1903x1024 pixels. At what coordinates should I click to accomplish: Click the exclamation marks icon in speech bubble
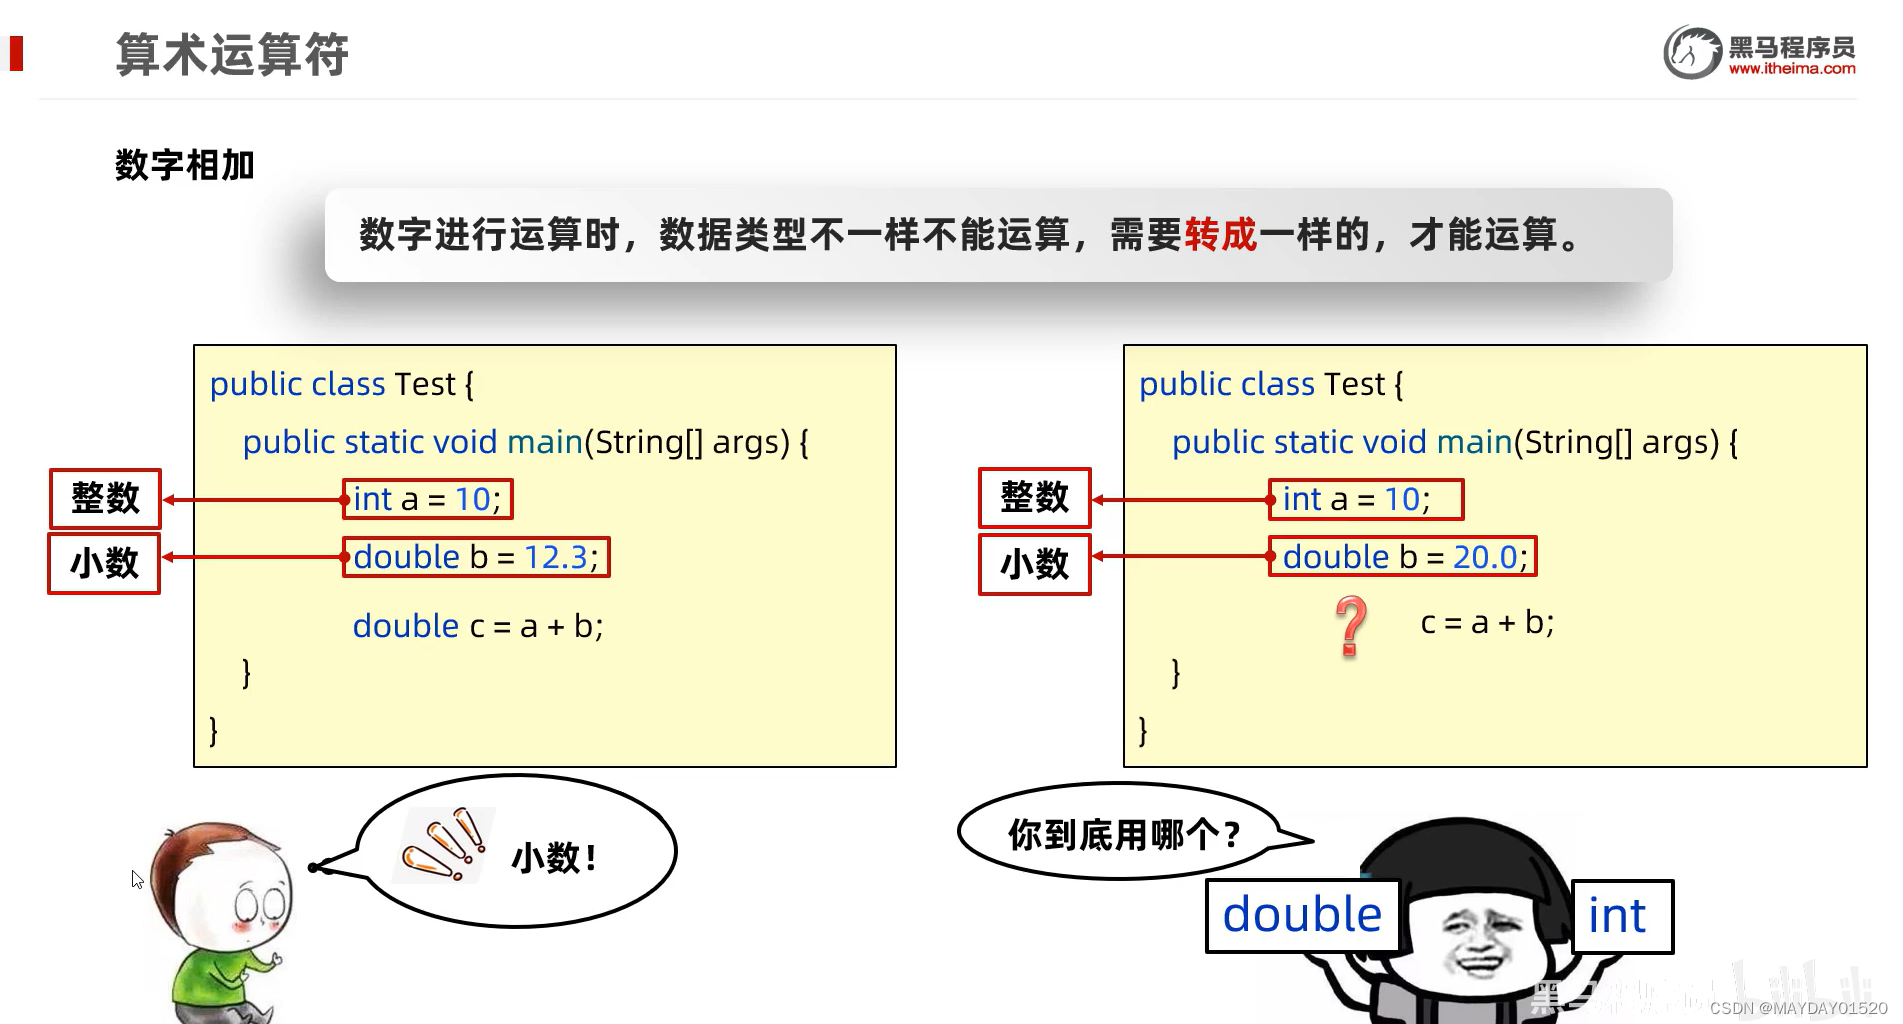pos(444,844)
